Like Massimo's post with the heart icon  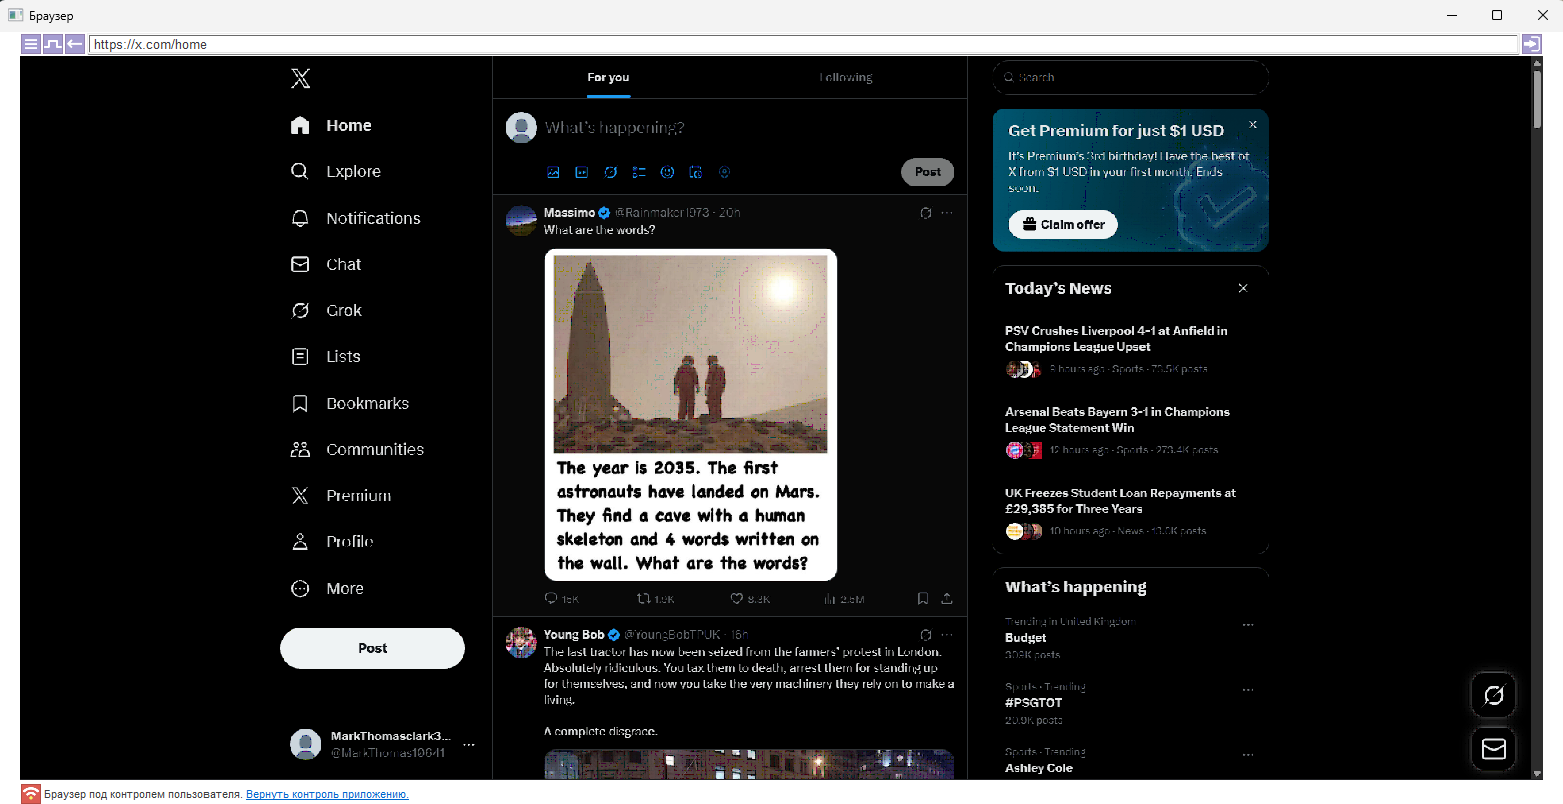click(x=737, y=599)
